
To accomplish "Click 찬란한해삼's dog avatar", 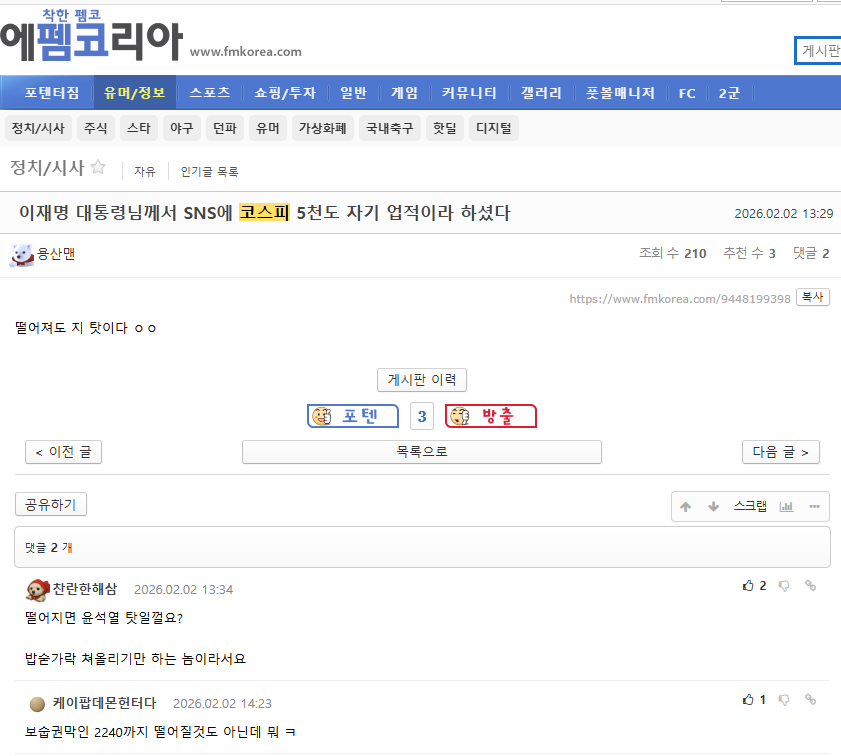I will pos(38,590).
